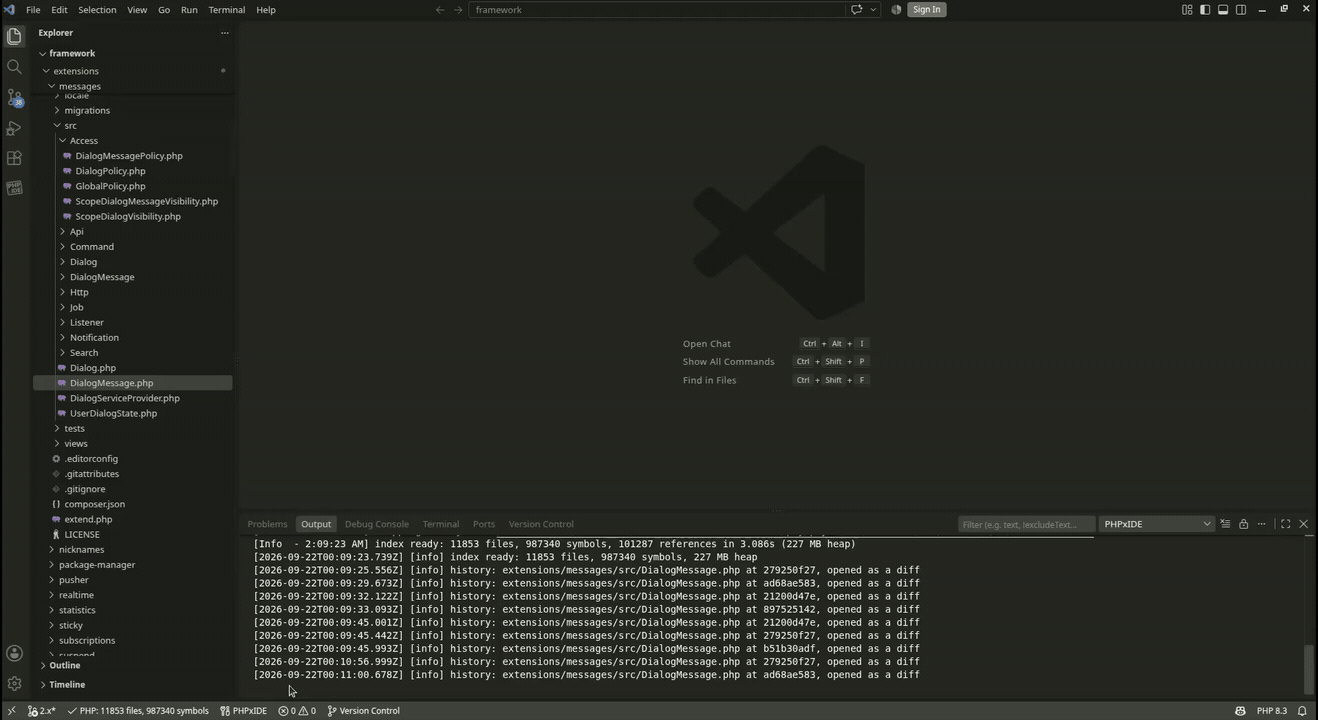Open DialogMessagePolicy.php file
This screenshot has width=1318, height=720.
(129, 156)
